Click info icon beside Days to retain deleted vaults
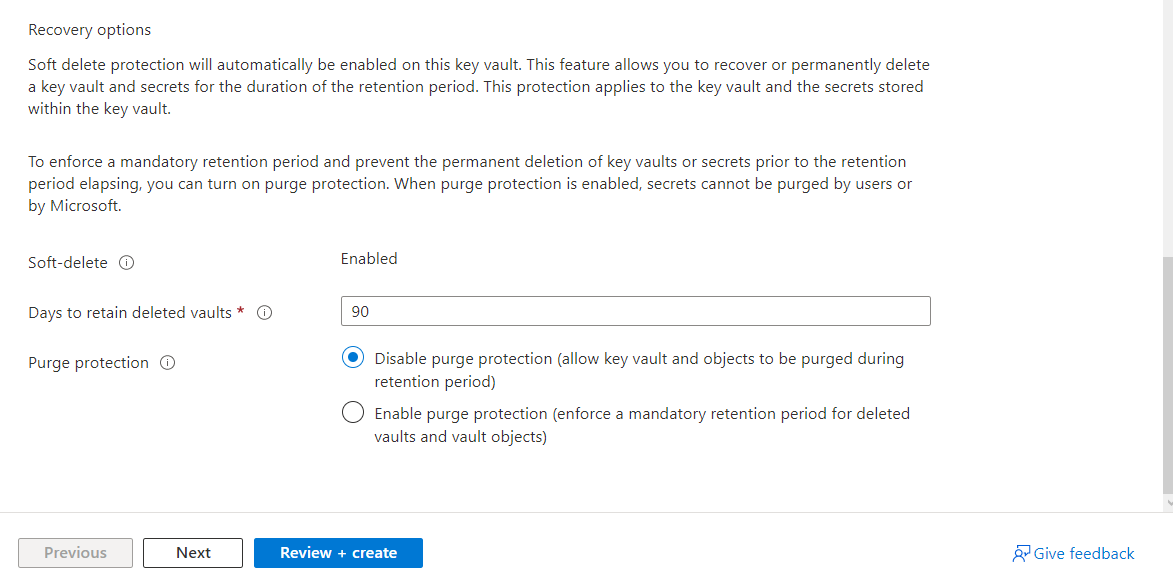 click(x=264, y=313)
